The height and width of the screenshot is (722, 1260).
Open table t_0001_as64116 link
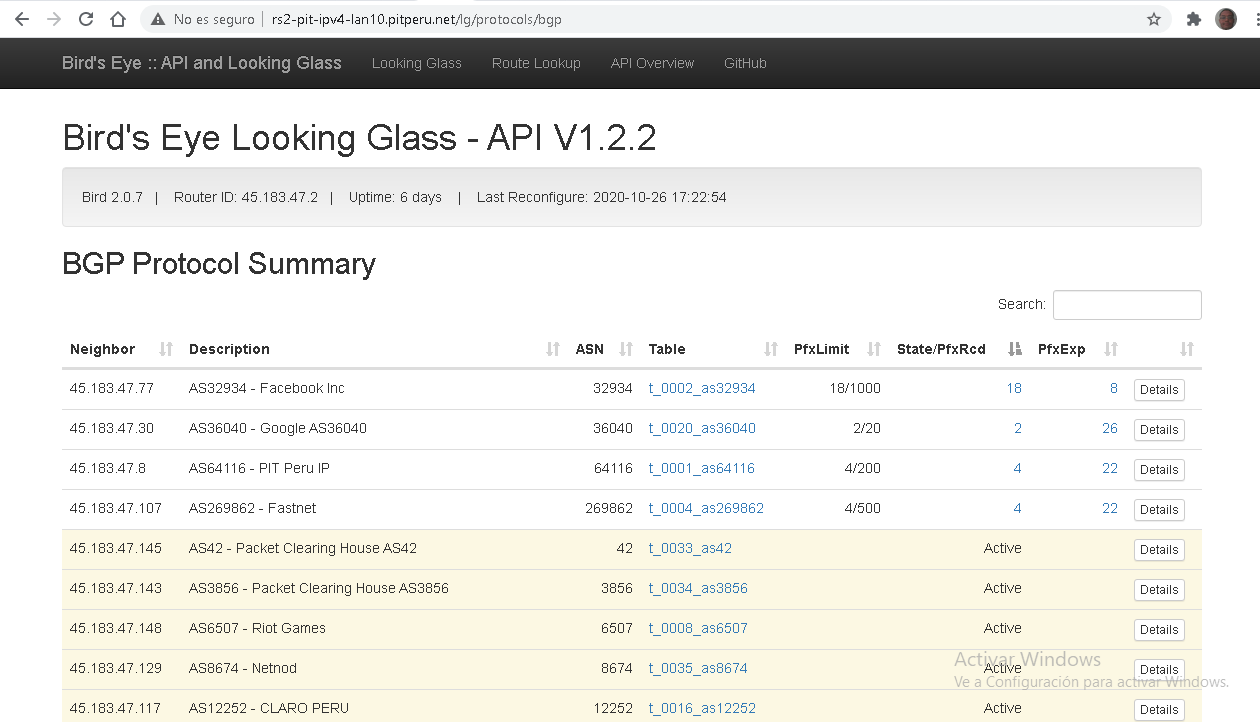coord(702,468)
